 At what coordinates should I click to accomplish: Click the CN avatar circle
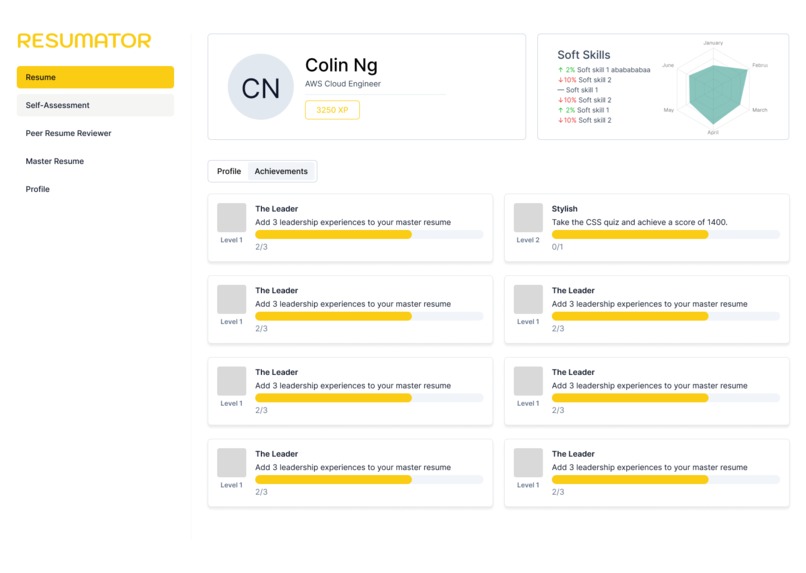coord(261,87)
